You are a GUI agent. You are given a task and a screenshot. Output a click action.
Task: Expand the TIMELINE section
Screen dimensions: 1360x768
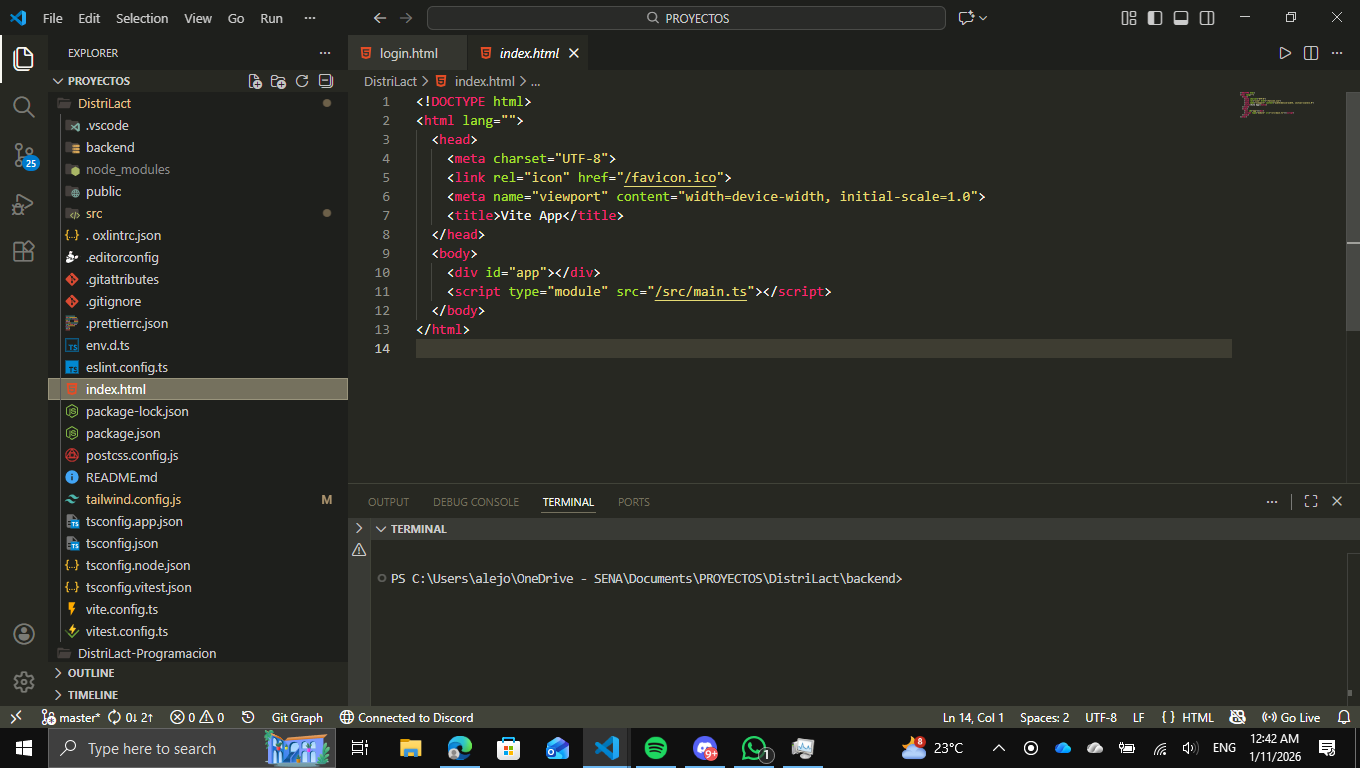[92, 695]
